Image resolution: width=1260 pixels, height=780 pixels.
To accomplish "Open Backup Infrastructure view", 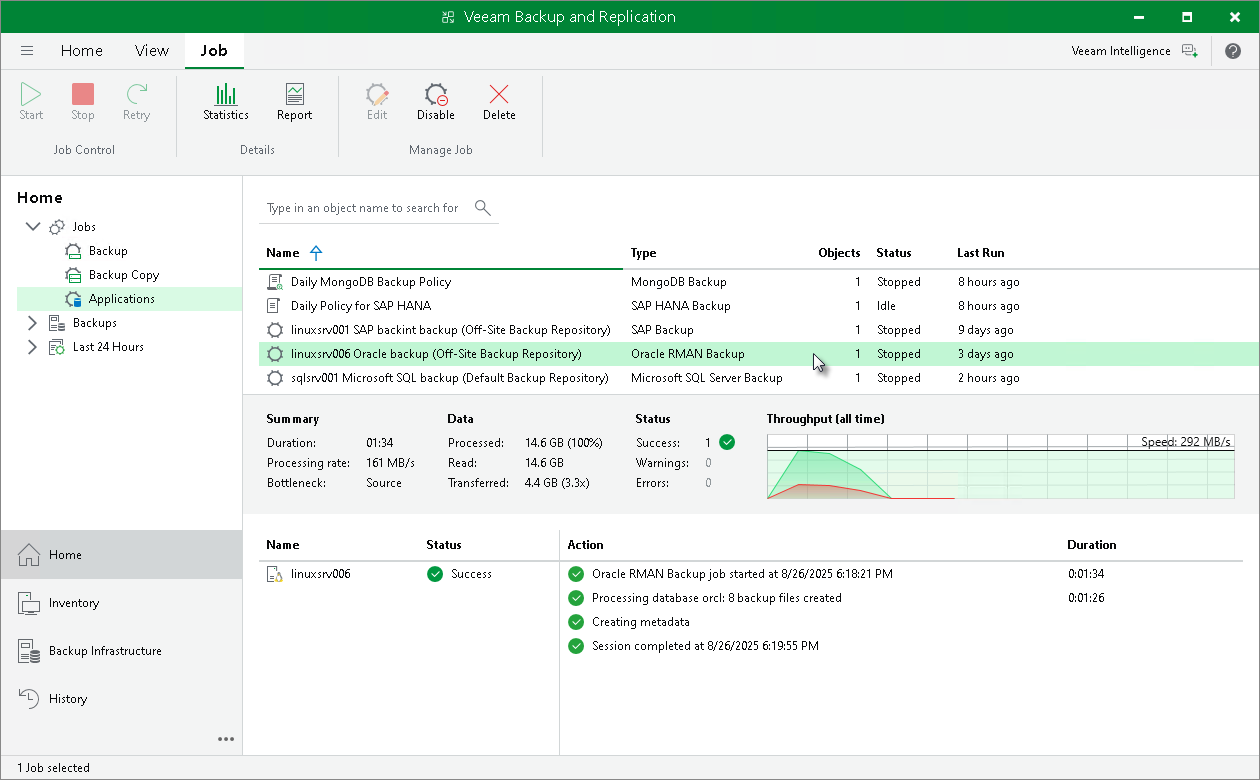I will [x=105, y=651].
